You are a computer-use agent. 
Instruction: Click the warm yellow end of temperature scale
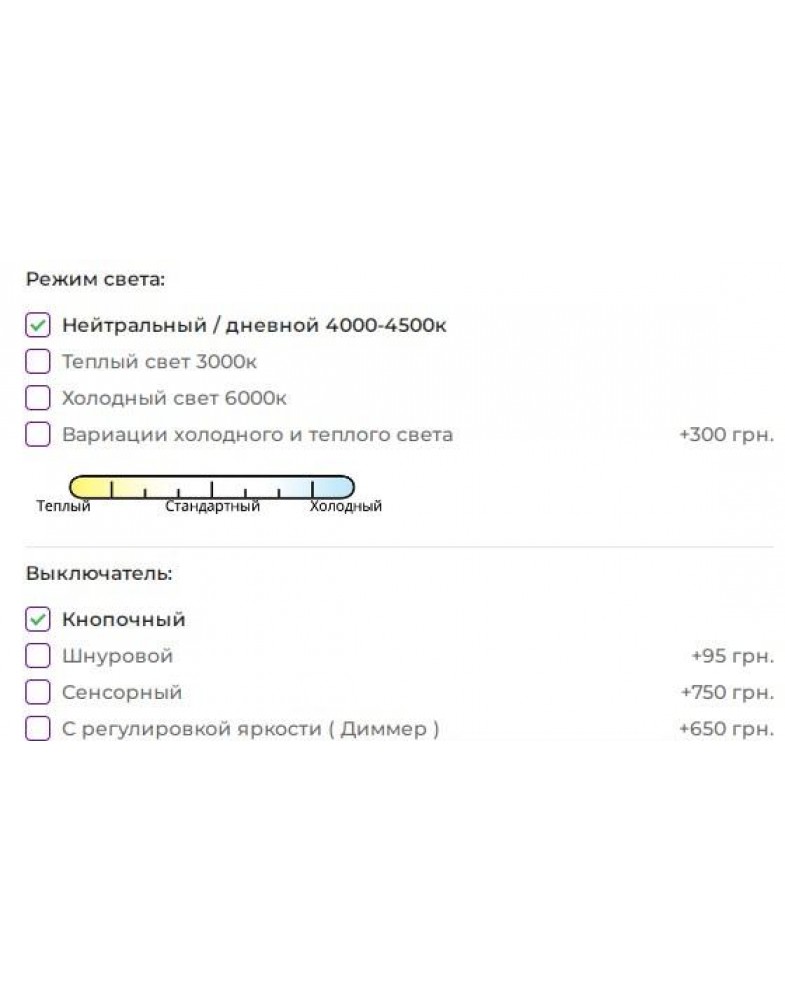pyautogui.click(x=86, y=487)
